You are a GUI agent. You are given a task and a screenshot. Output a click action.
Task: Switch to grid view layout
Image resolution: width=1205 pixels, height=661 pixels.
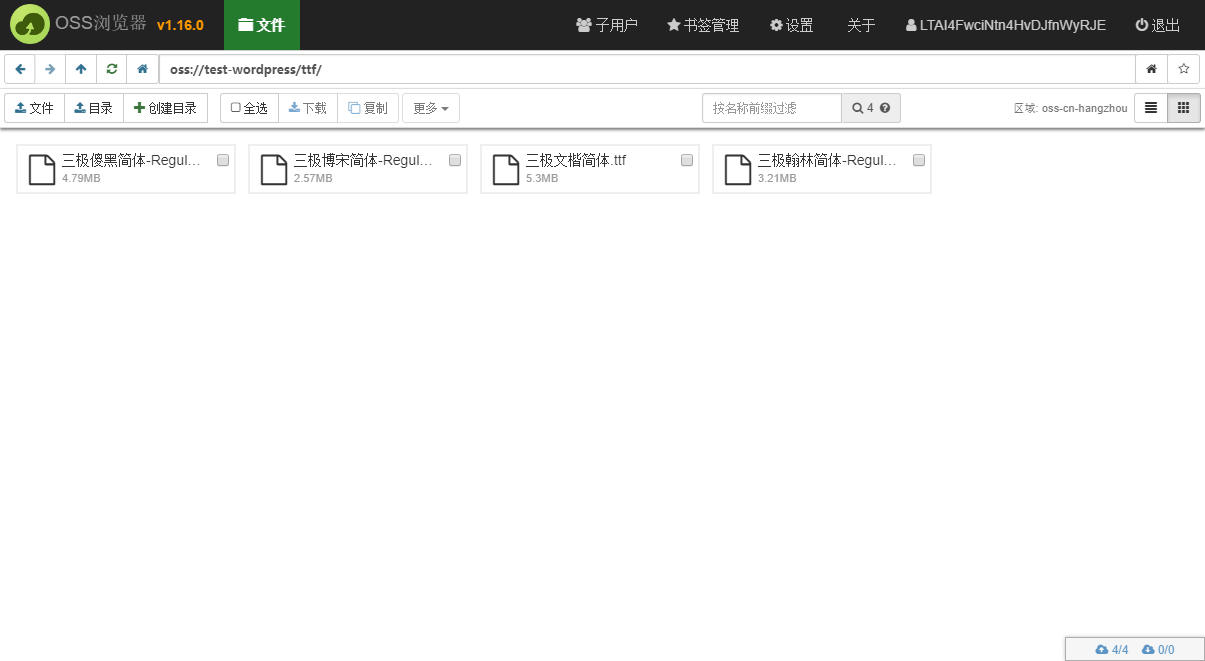[1183, 107]
